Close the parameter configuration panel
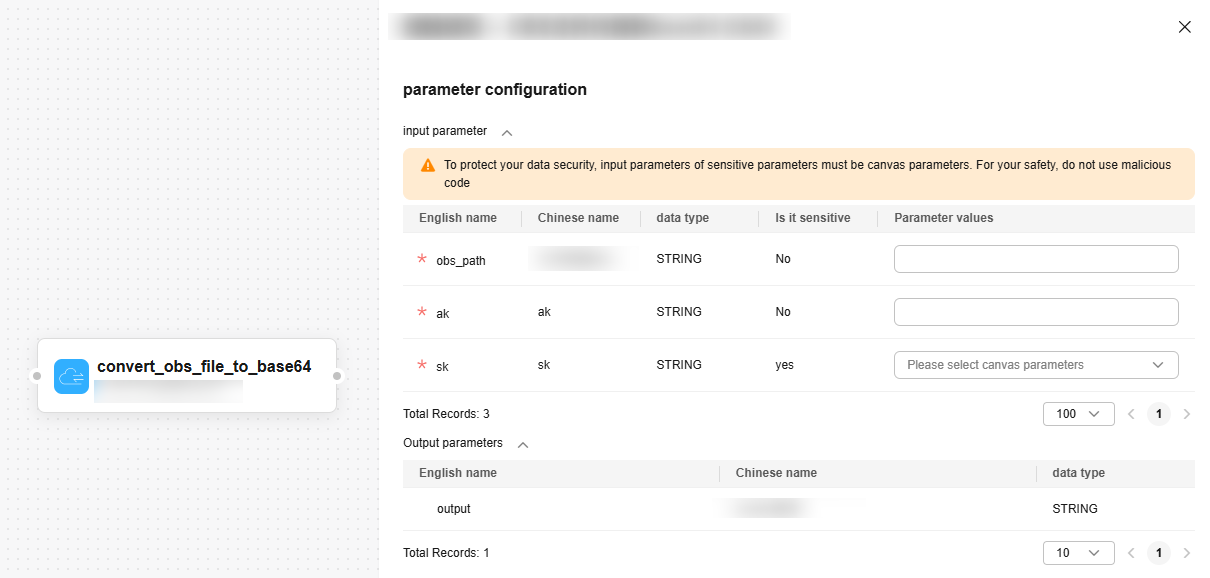This screenshot has height=578, width=1210. (1185, 27)
